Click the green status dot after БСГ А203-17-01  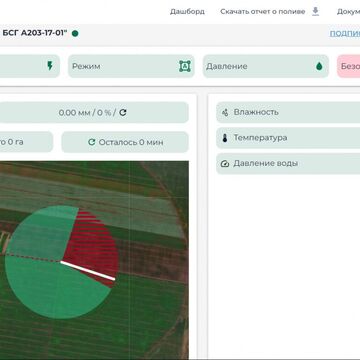click(x=75, y=33)
